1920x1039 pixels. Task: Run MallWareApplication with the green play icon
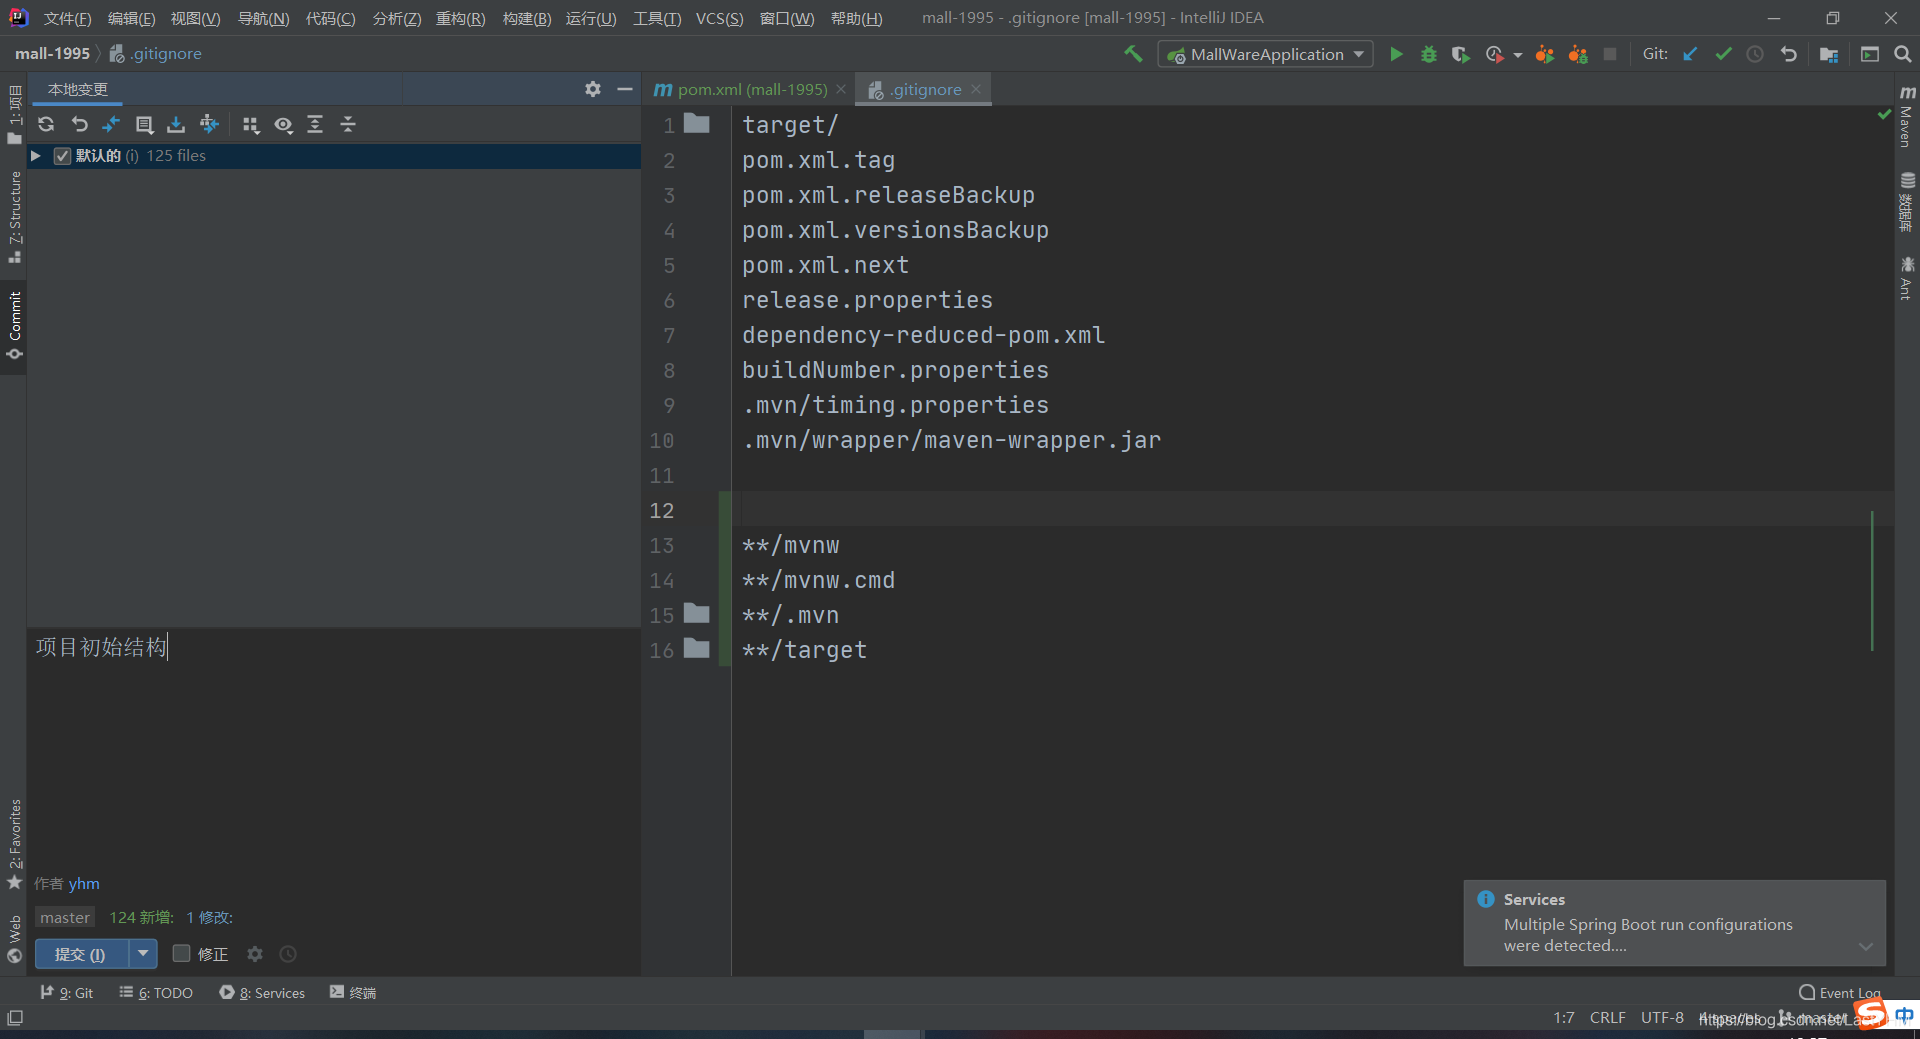(1396, 54)
